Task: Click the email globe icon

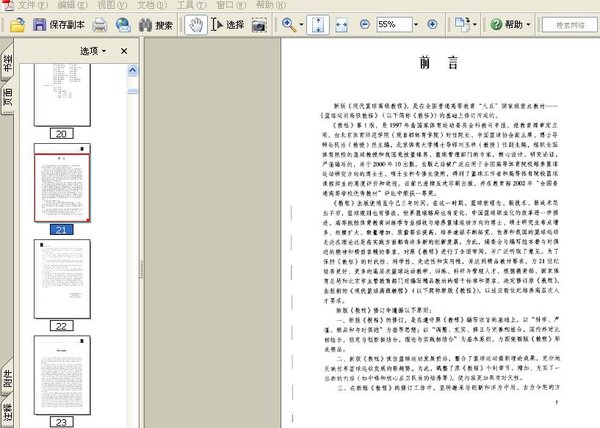Action: pyautogui.click(x=123, y=25)
